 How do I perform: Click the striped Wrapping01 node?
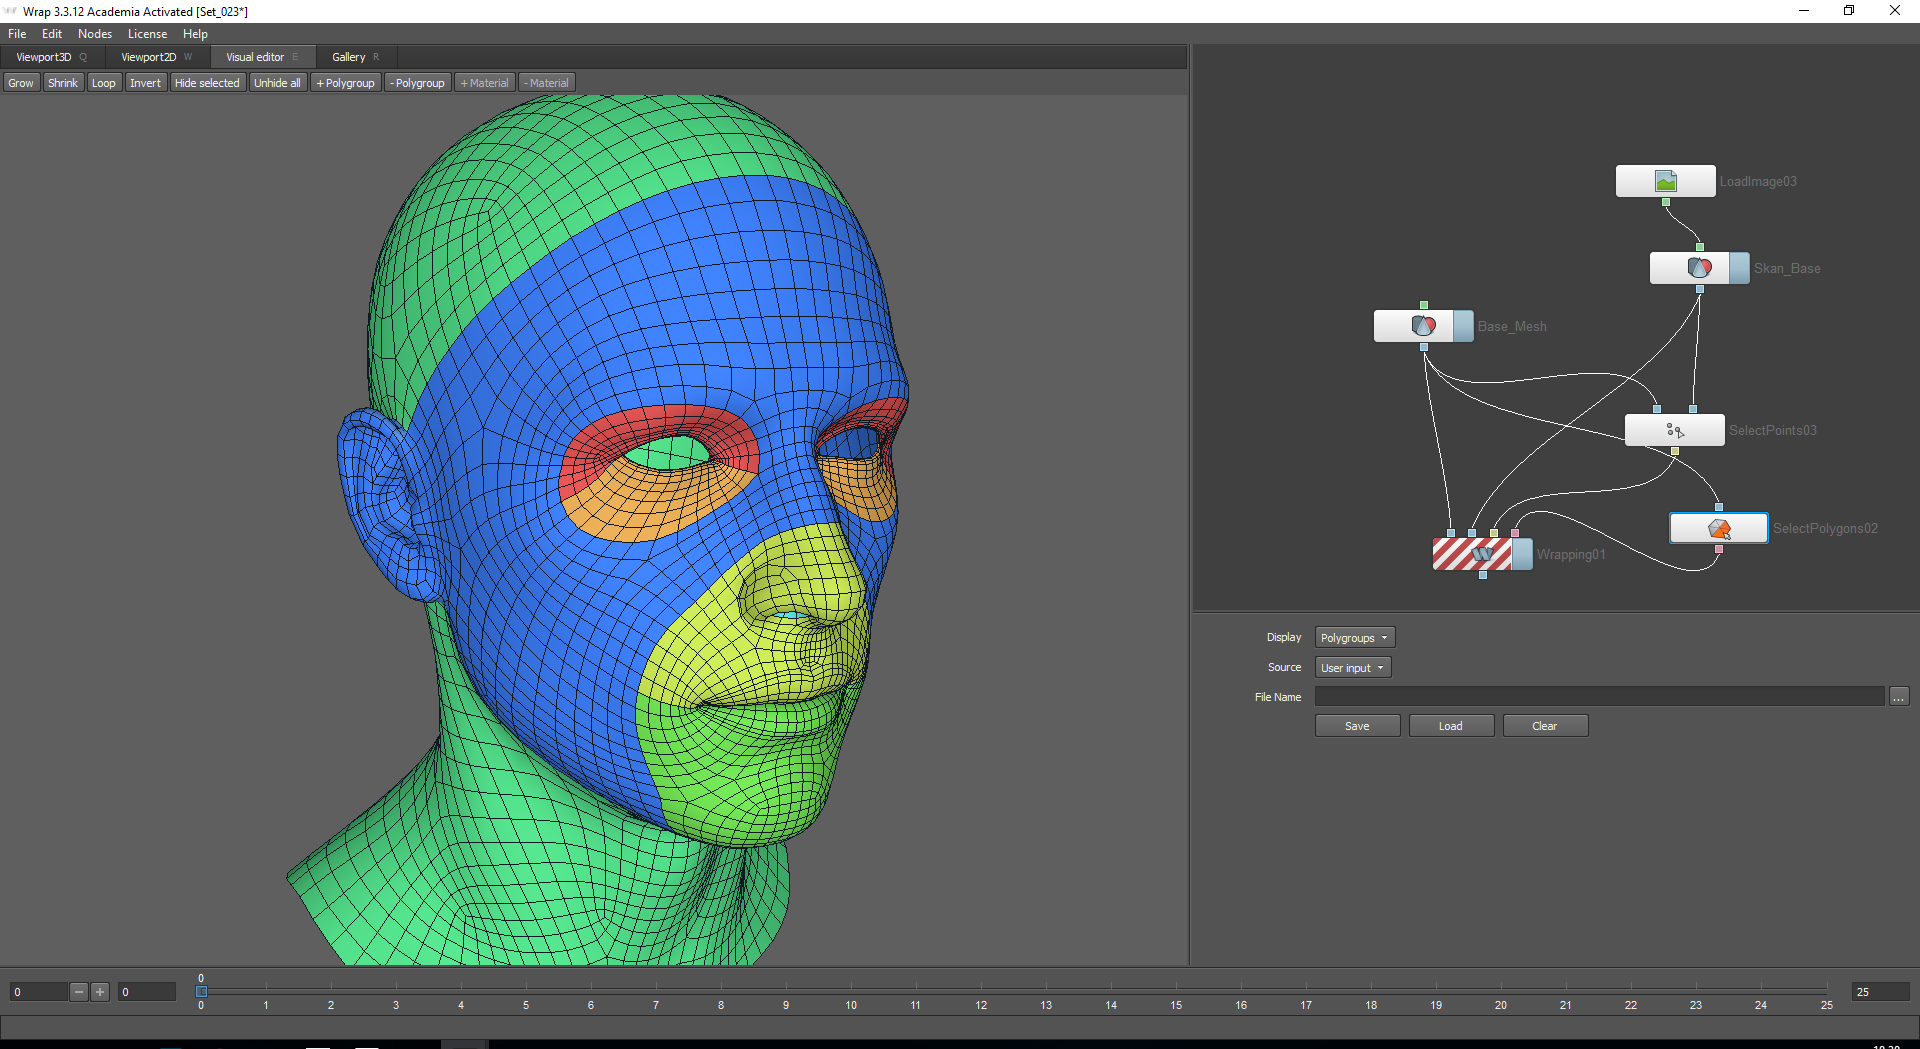point(1472,554)
